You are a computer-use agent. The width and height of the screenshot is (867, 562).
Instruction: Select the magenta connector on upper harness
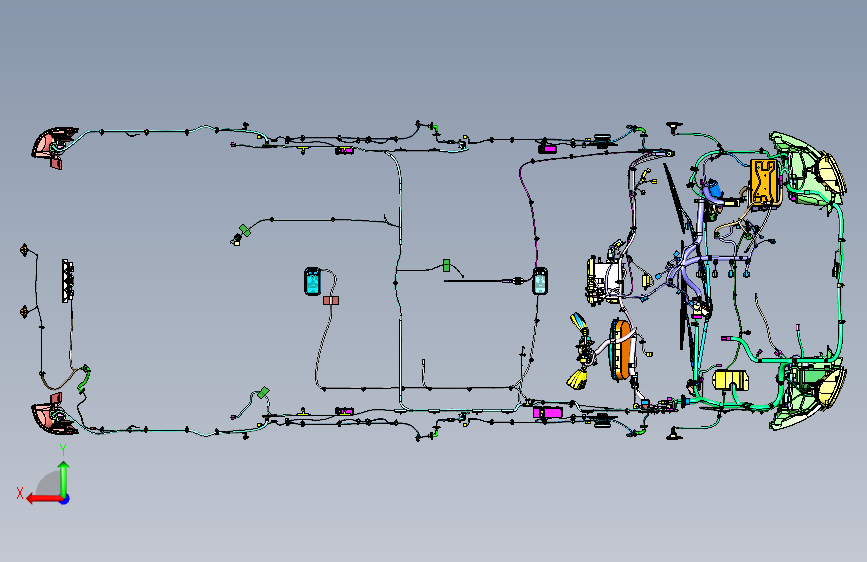(x=547, y=149)
